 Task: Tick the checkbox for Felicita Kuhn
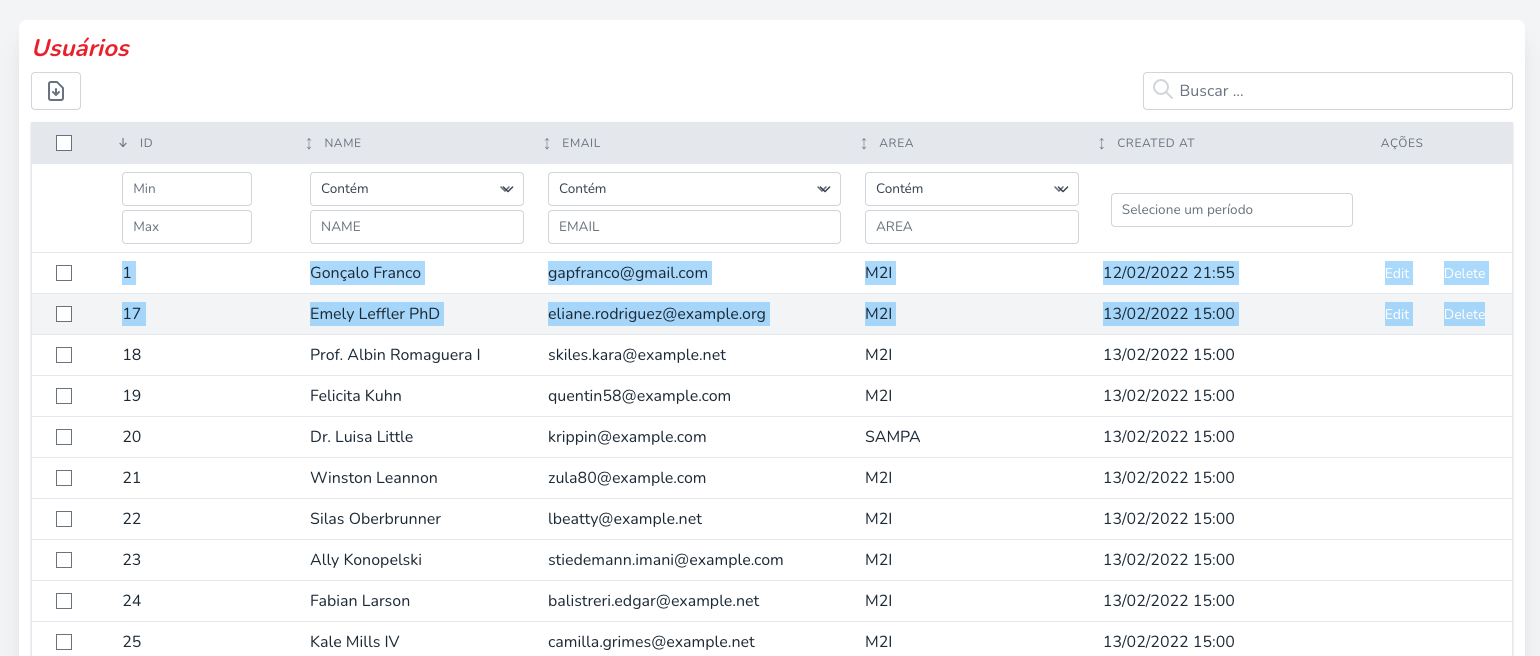pyautogui.click(x=64, y=396)
